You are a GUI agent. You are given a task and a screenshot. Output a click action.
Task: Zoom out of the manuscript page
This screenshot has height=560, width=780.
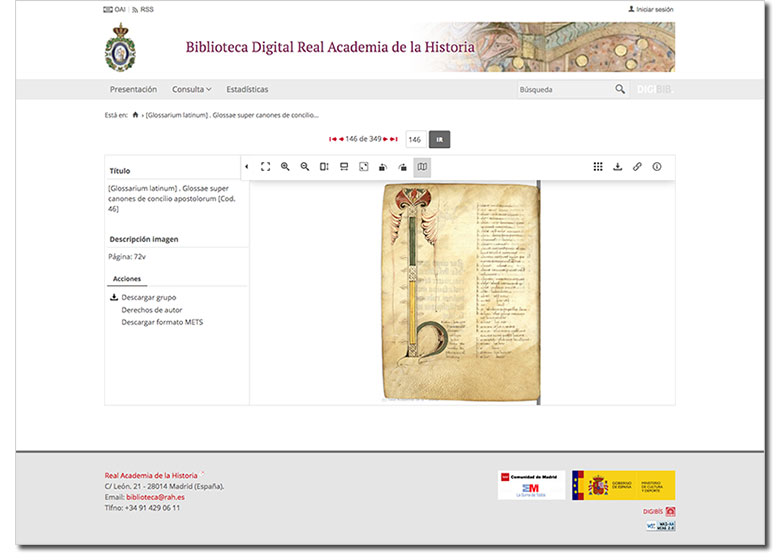(305, 167)
